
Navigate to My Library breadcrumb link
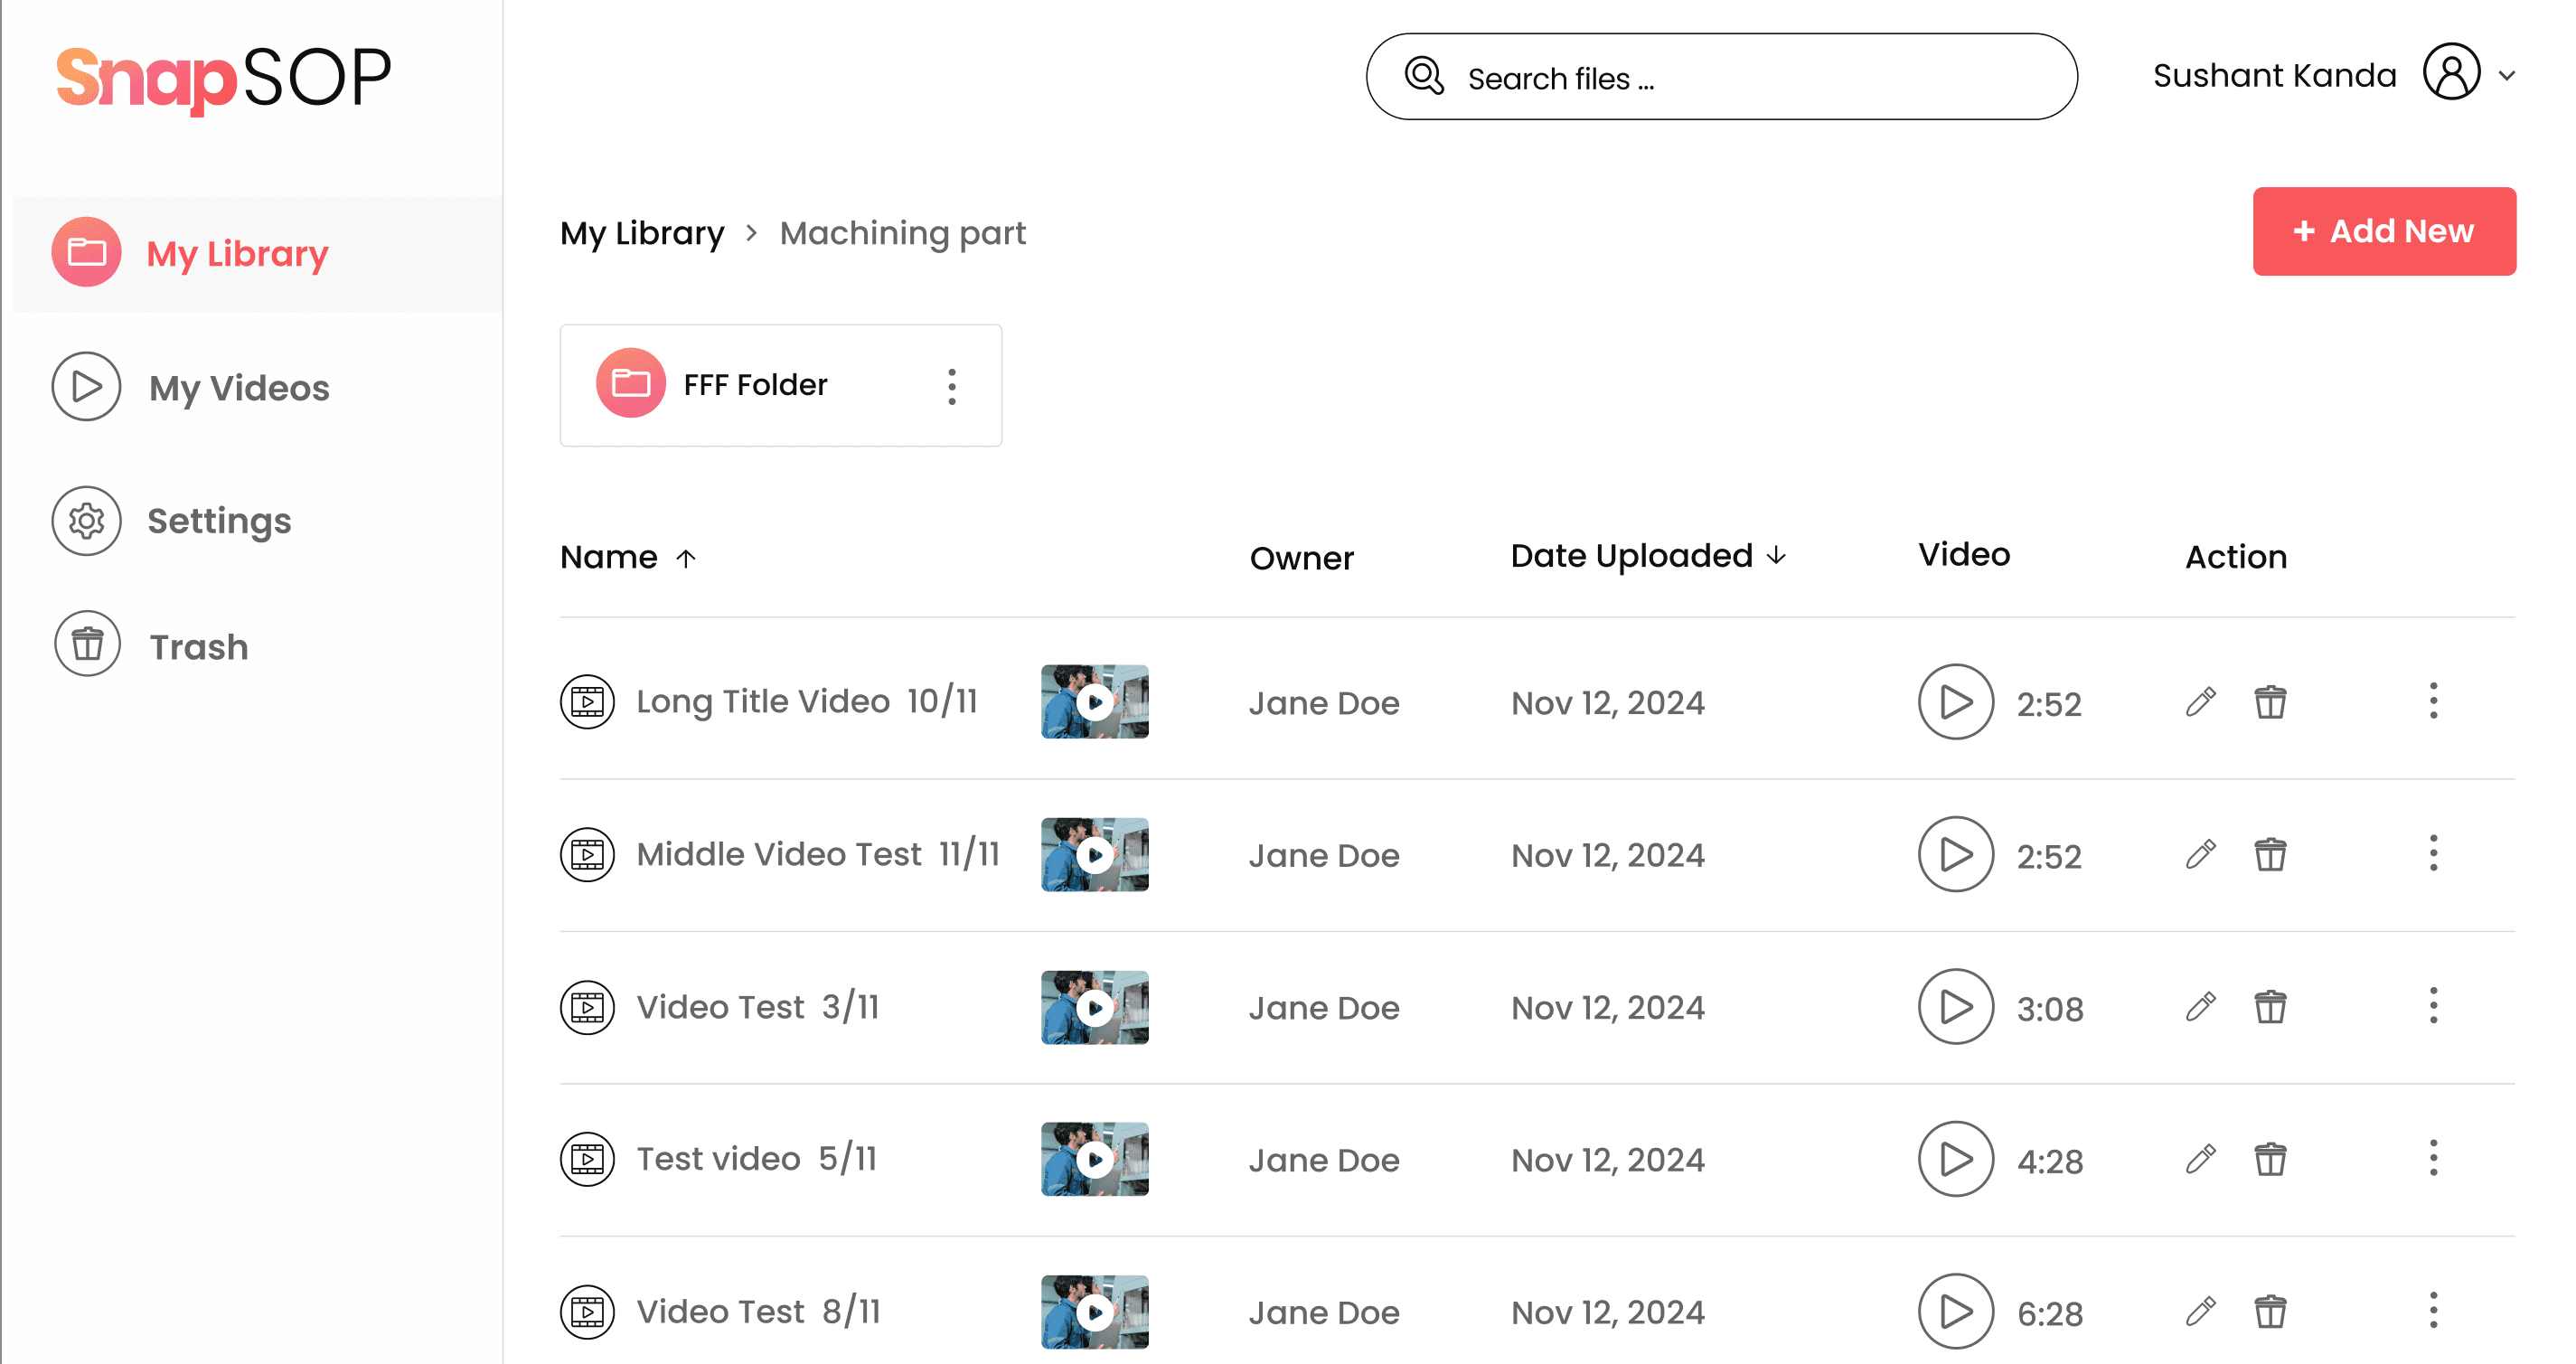641,233
